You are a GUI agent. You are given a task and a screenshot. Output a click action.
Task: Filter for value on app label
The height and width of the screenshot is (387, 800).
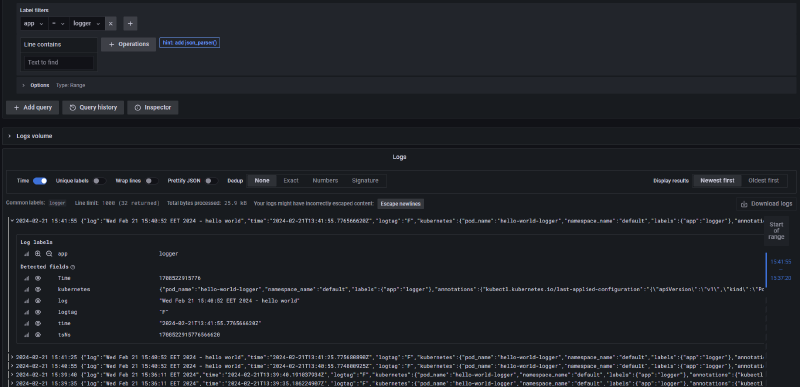coord(38,253)
